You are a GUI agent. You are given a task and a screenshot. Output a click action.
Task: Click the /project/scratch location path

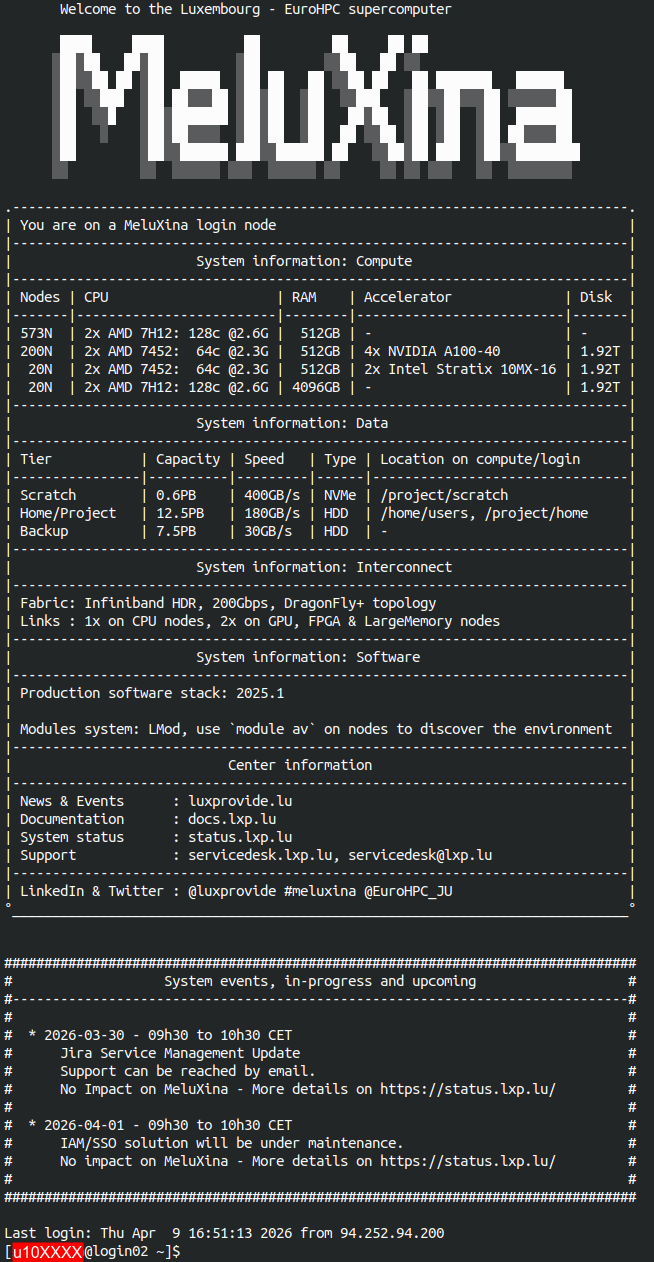(444, 495)
